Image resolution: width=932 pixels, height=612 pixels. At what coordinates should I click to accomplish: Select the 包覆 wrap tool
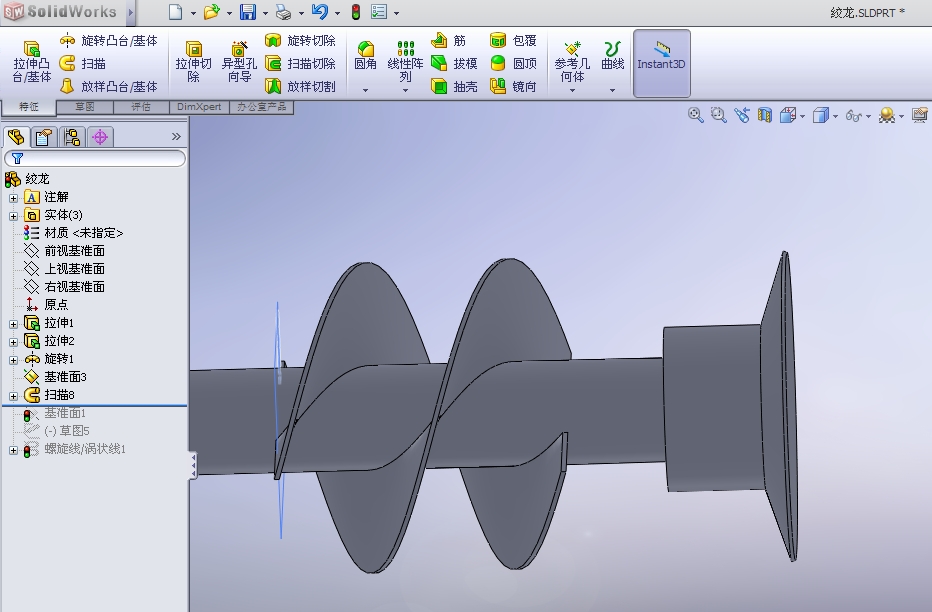coord(514,40)
